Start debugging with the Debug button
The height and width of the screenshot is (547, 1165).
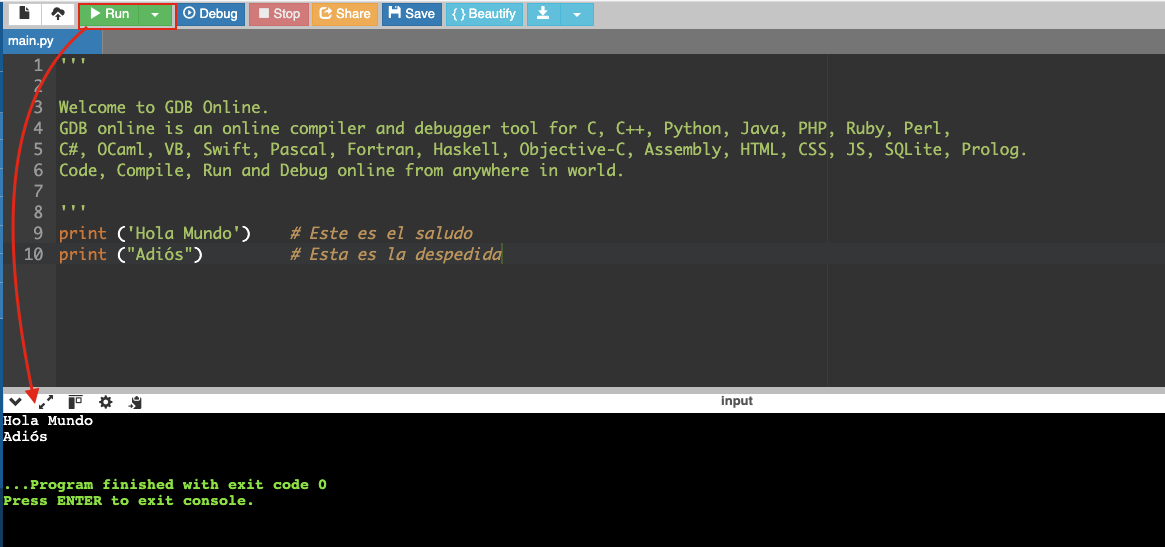coord(210,14)
